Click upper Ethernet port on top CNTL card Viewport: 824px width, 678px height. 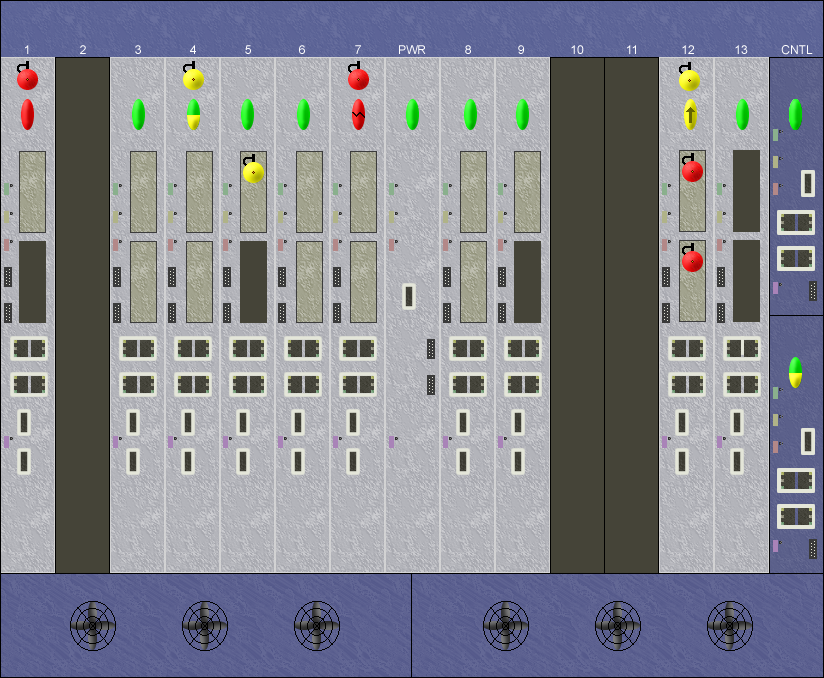click(x=796, y=222)
